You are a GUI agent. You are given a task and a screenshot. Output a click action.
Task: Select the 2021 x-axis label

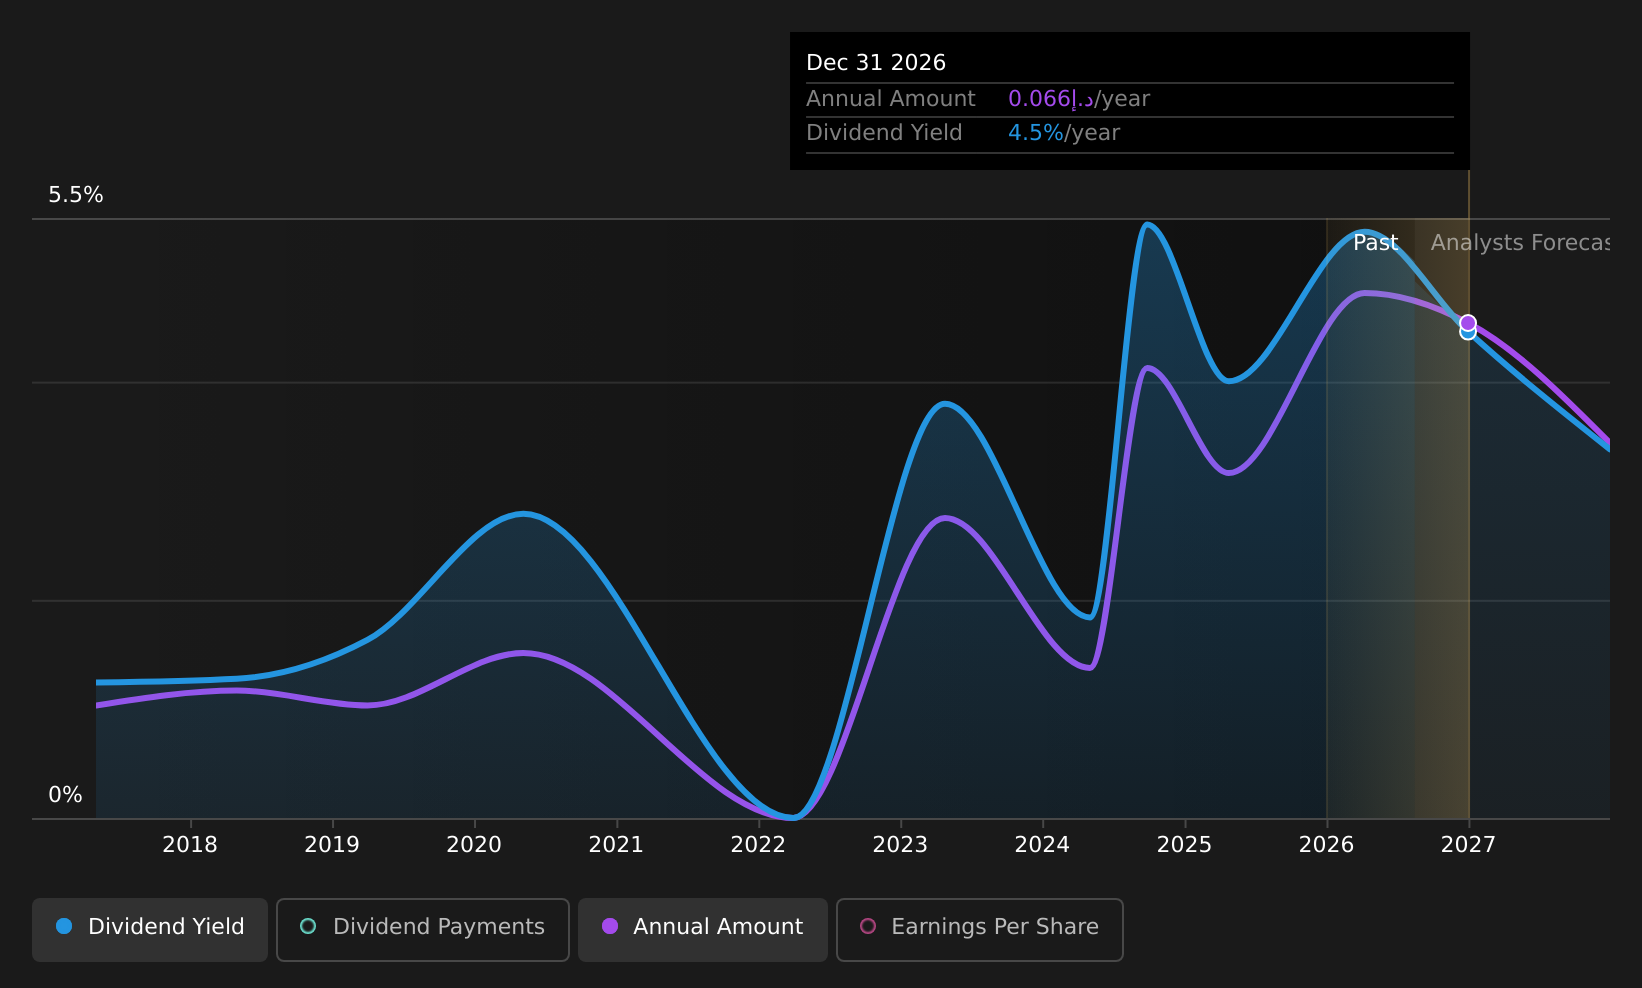click(x=616, y=845)
